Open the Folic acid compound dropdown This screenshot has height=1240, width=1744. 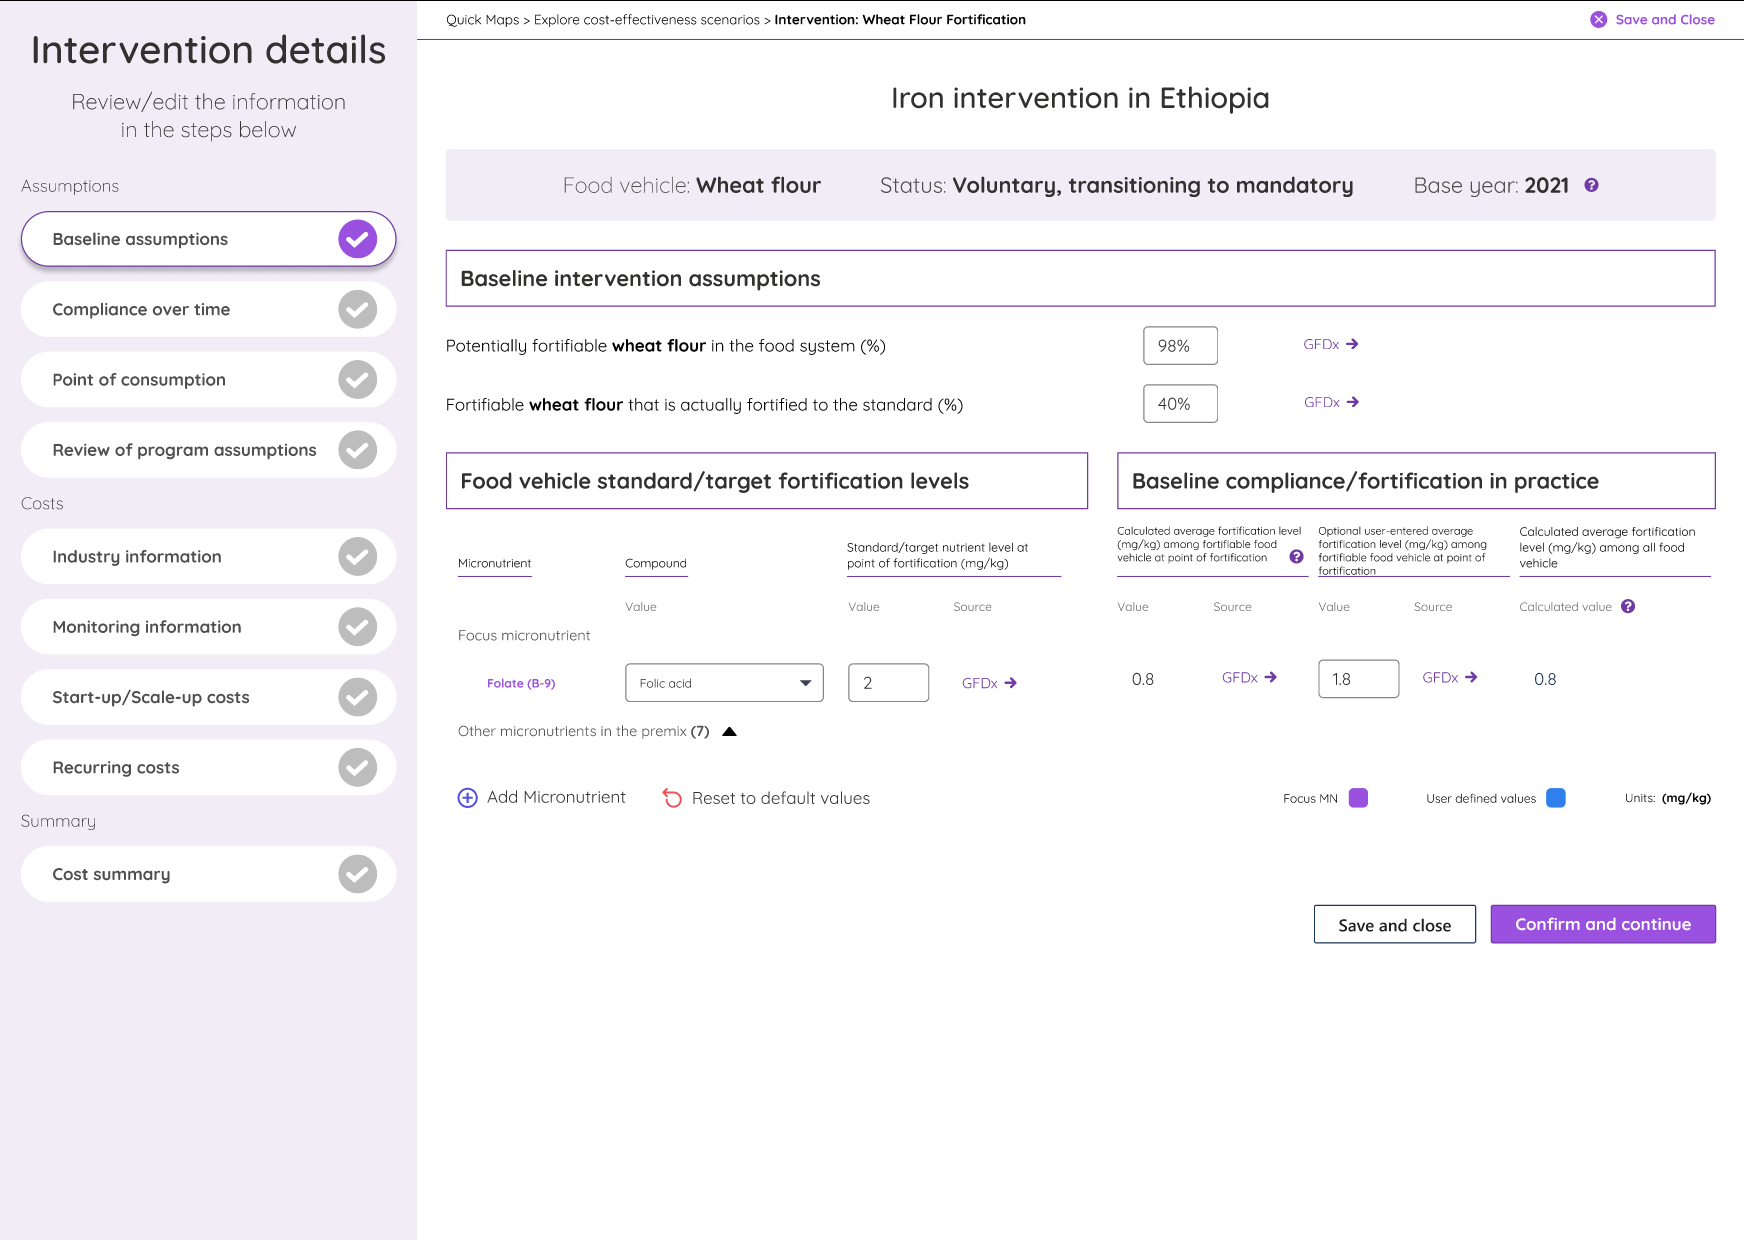[723, 682]
